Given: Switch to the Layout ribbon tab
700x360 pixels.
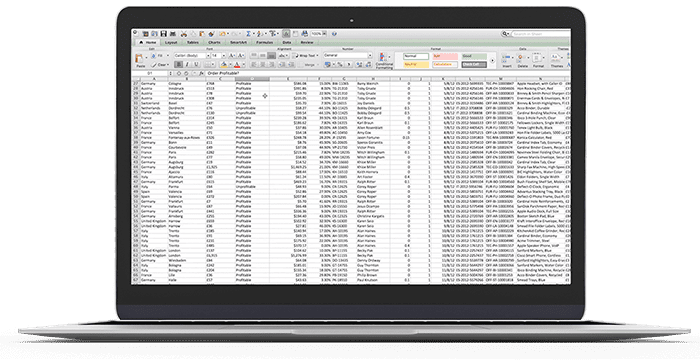Looking at the screenshot, I should 171,42.
